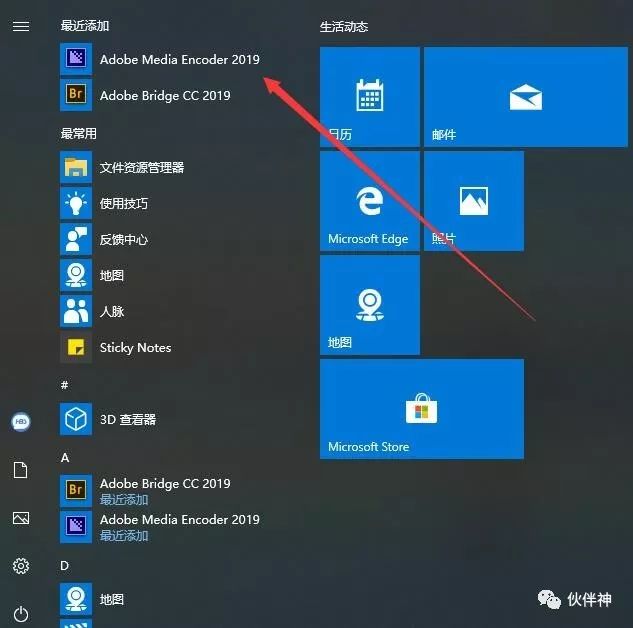Screen dimensions: 633x628
Task: Open 地图 in the 最常用 list
Action: pos(92,275)
